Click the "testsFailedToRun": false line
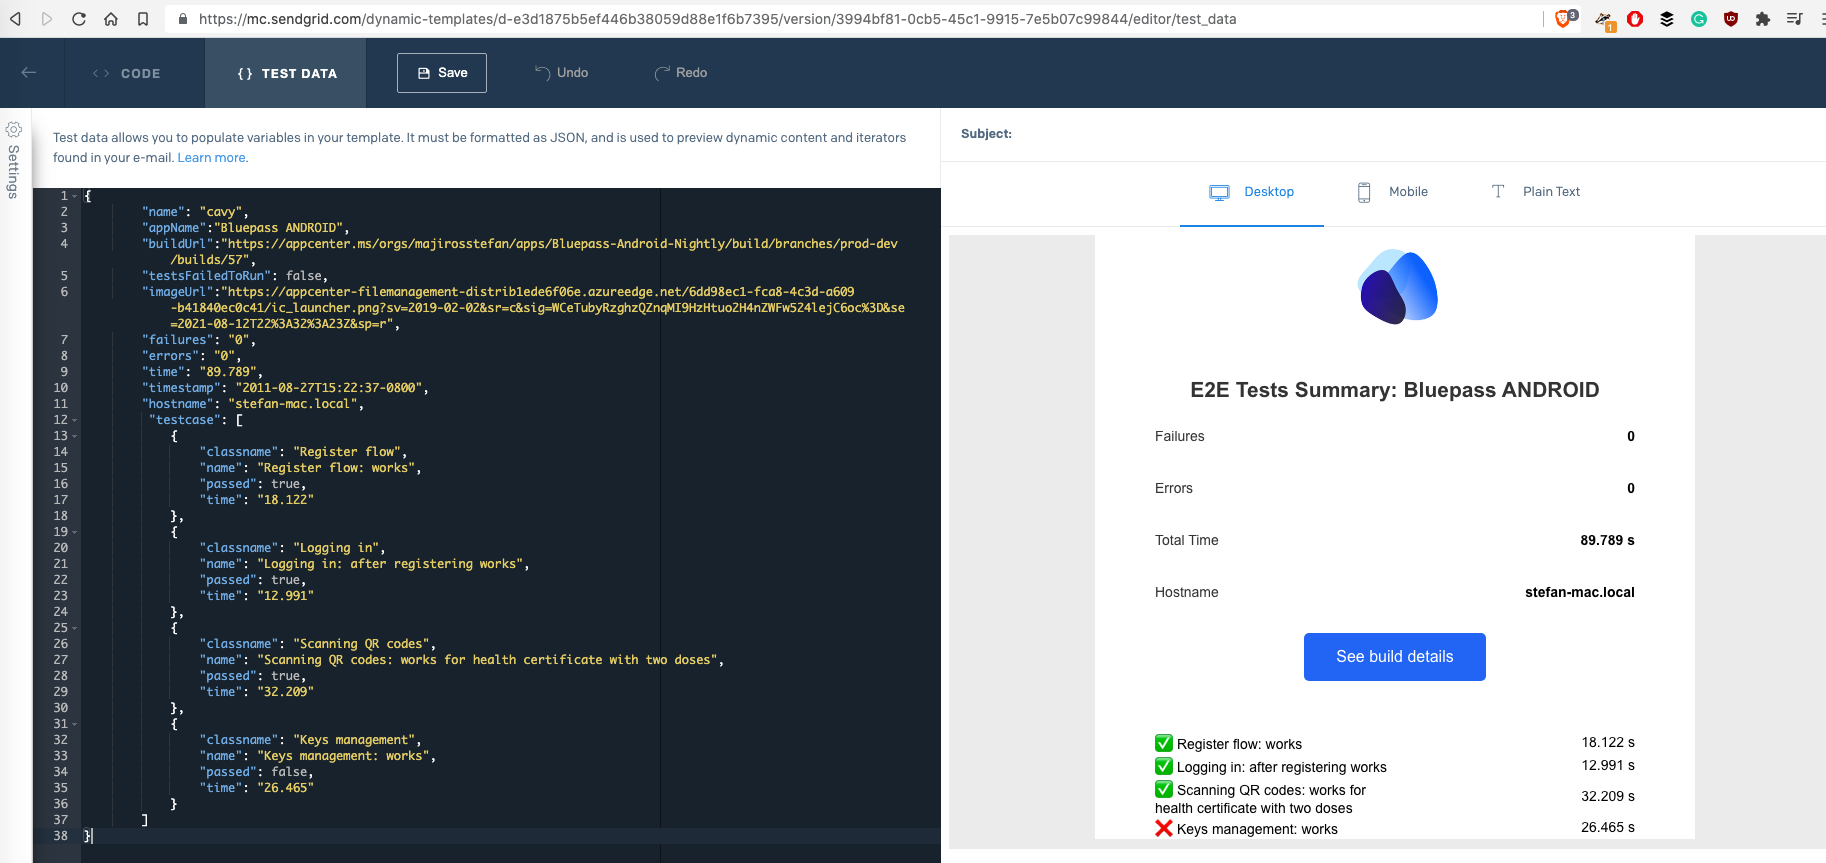The width and height of the screenshot is (1826, 863). (235, 276)
